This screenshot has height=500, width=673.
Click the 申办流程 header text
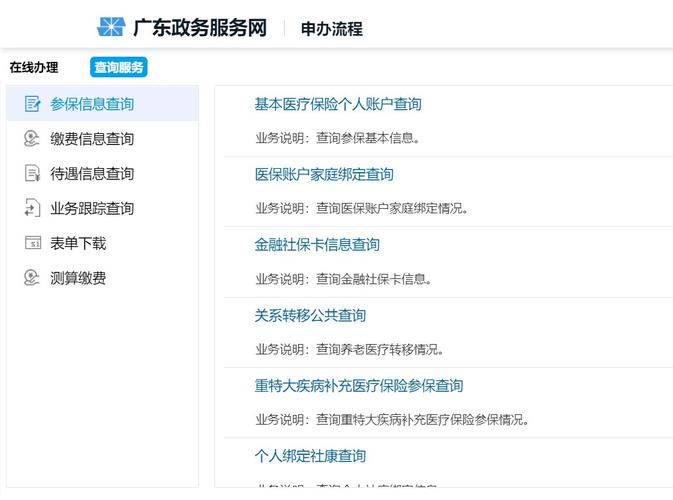click(332, 29)
